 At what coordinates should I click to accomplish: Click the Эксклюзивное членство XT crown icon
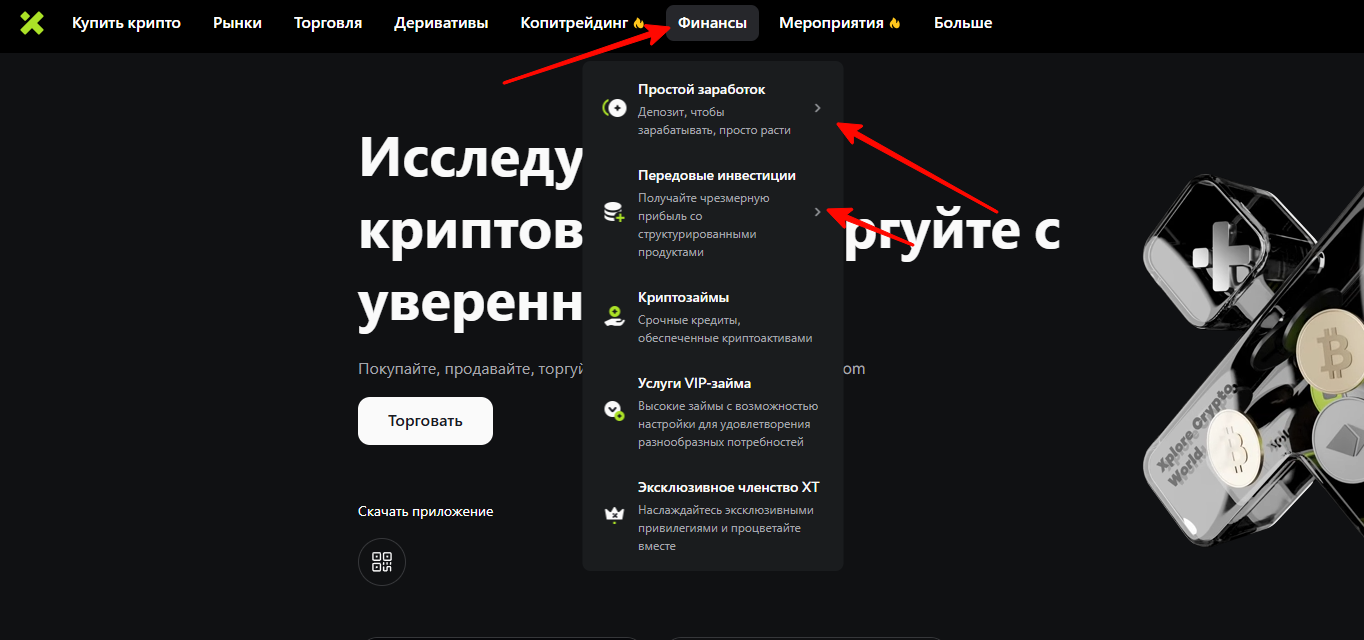click(614, 515)
